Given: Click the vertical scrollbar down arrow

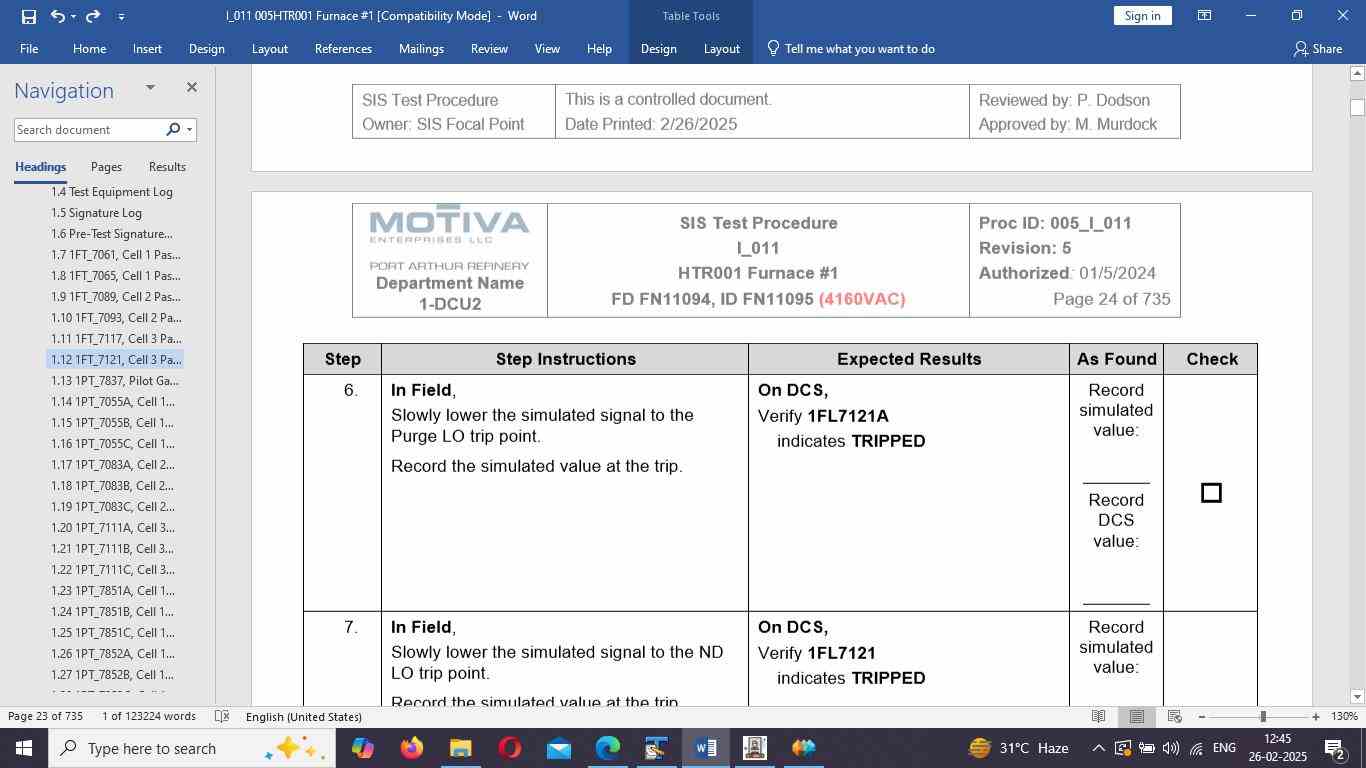Looking at the screenshot, I should (x=1357, y=696).
